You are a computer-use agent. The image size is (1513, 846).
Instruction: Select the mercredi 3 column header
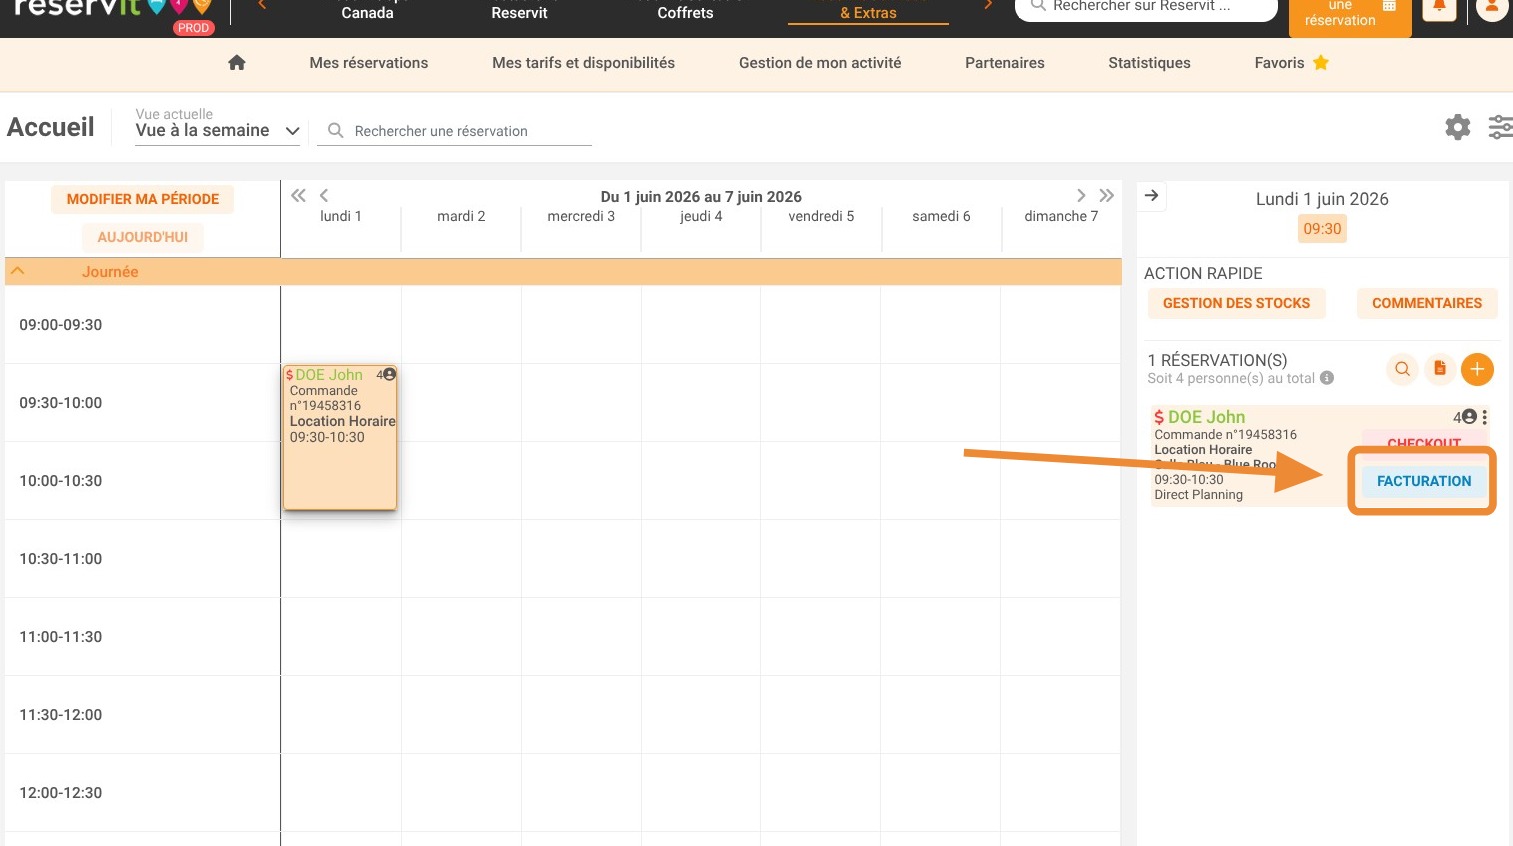tap(581, 216)
